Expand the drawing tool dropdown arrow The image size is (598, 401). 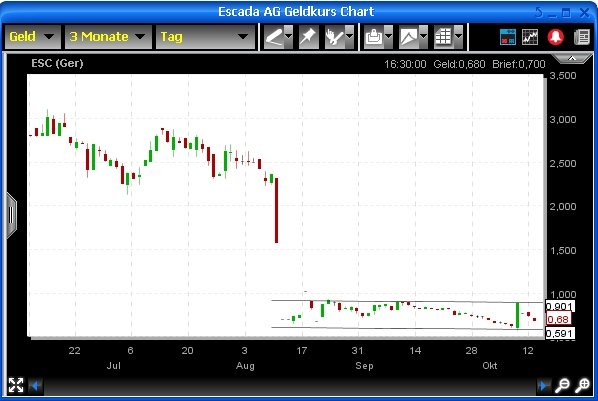(289, 37)
